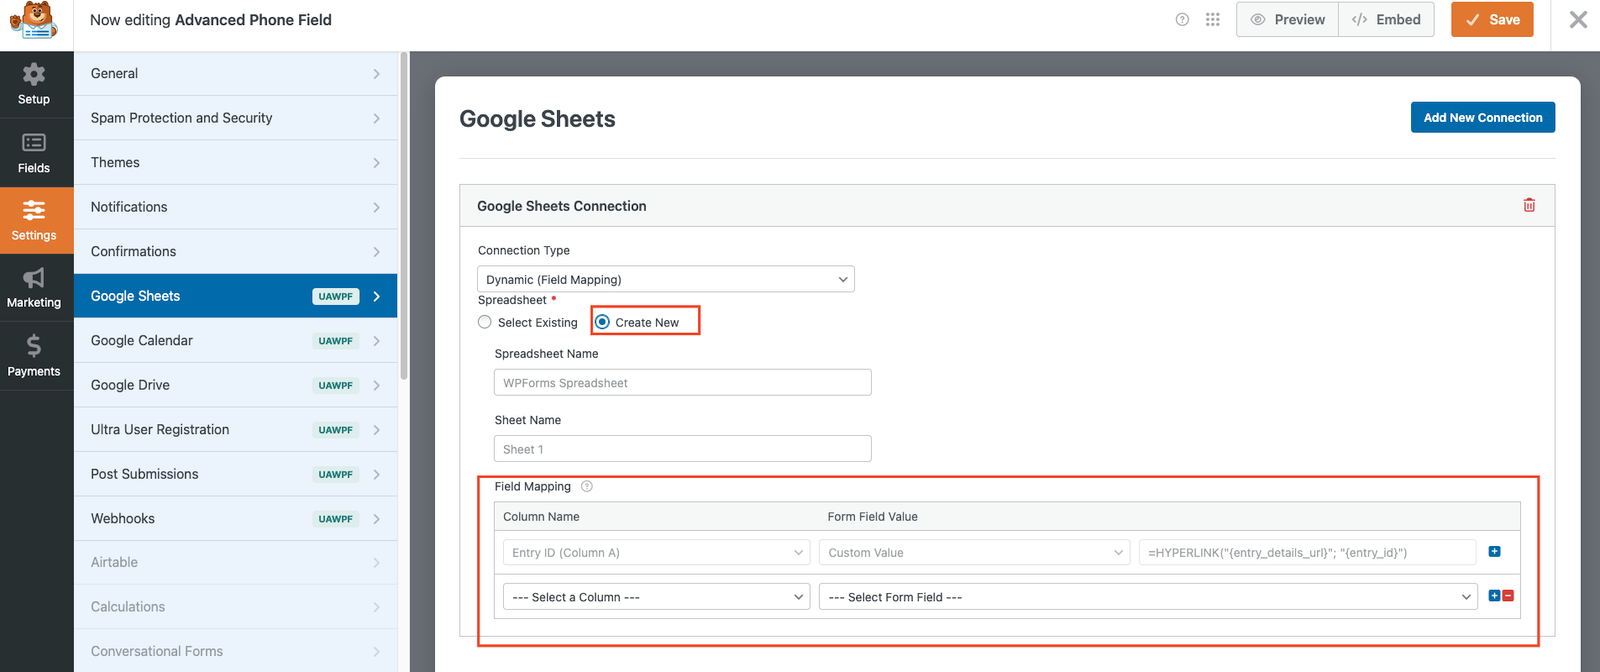The image size is (1600, 672).
Task: Click the Preview button in header
Action: click(1287, 20)
